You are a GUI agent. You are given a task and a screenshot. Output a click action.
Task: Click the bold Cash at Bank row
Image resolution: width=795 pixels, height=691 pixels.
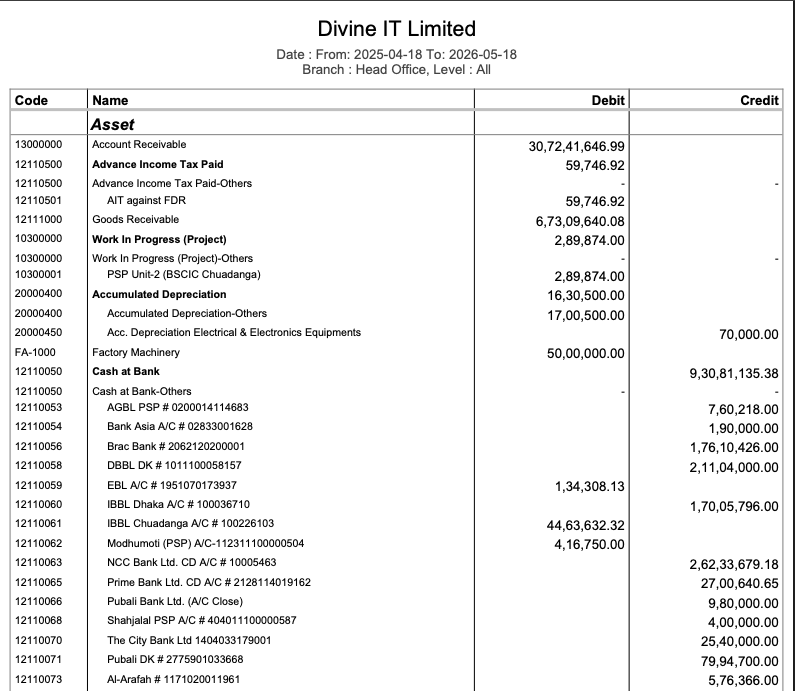[x=126, y=372]
